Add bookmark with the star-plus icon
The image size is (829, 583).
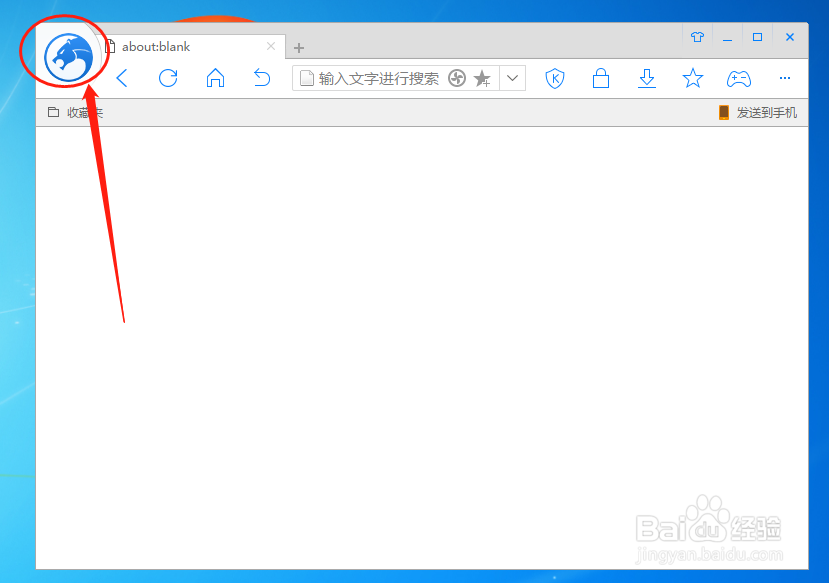click(482, 78)
